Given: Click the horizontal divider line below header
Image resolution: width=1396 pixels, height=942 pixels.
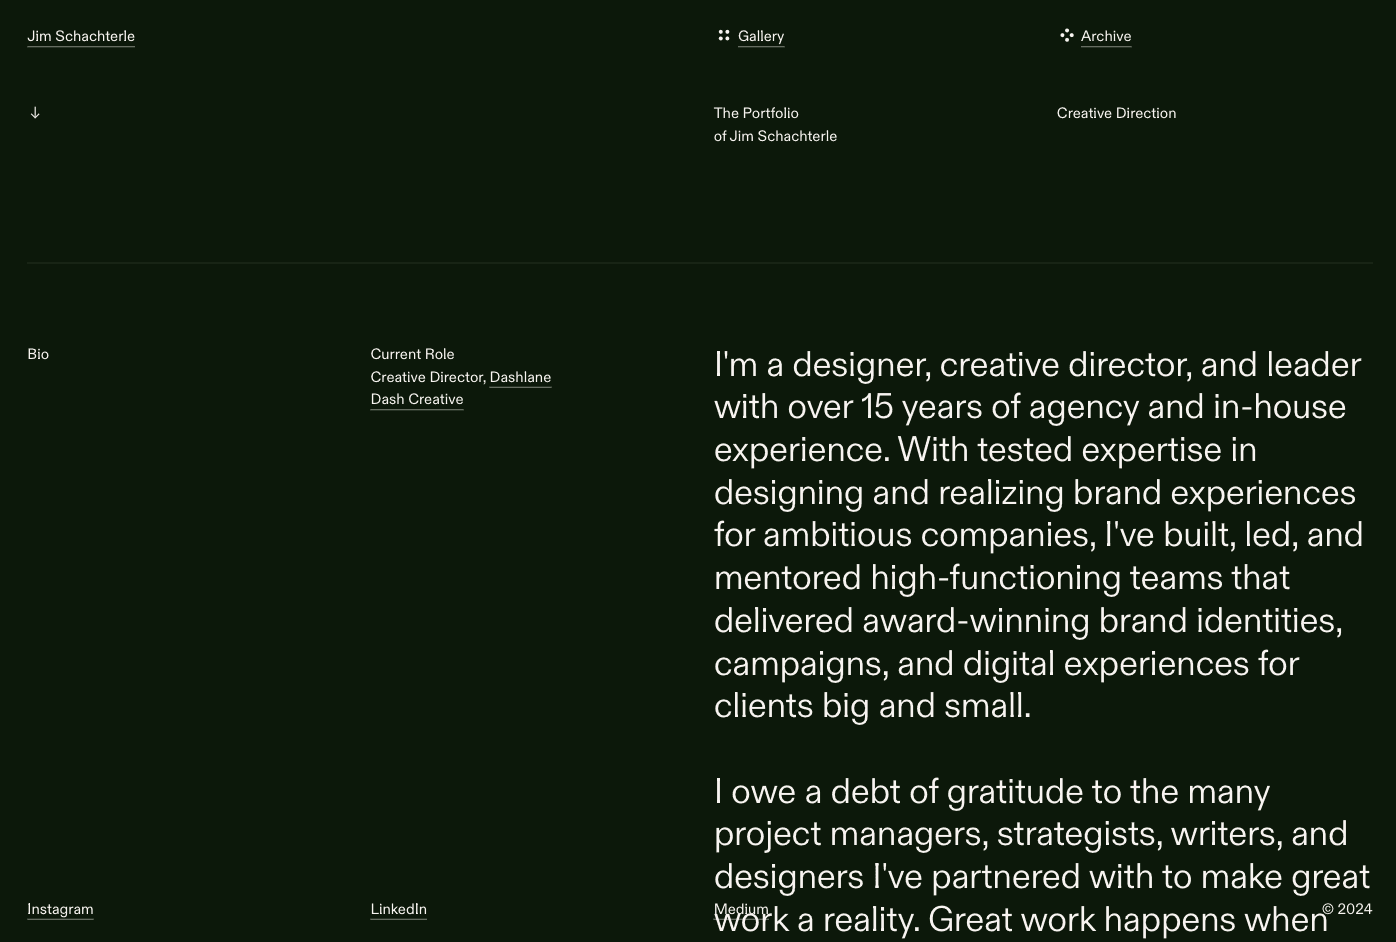Looking at the screenshot, I should [x=700, y=263].
